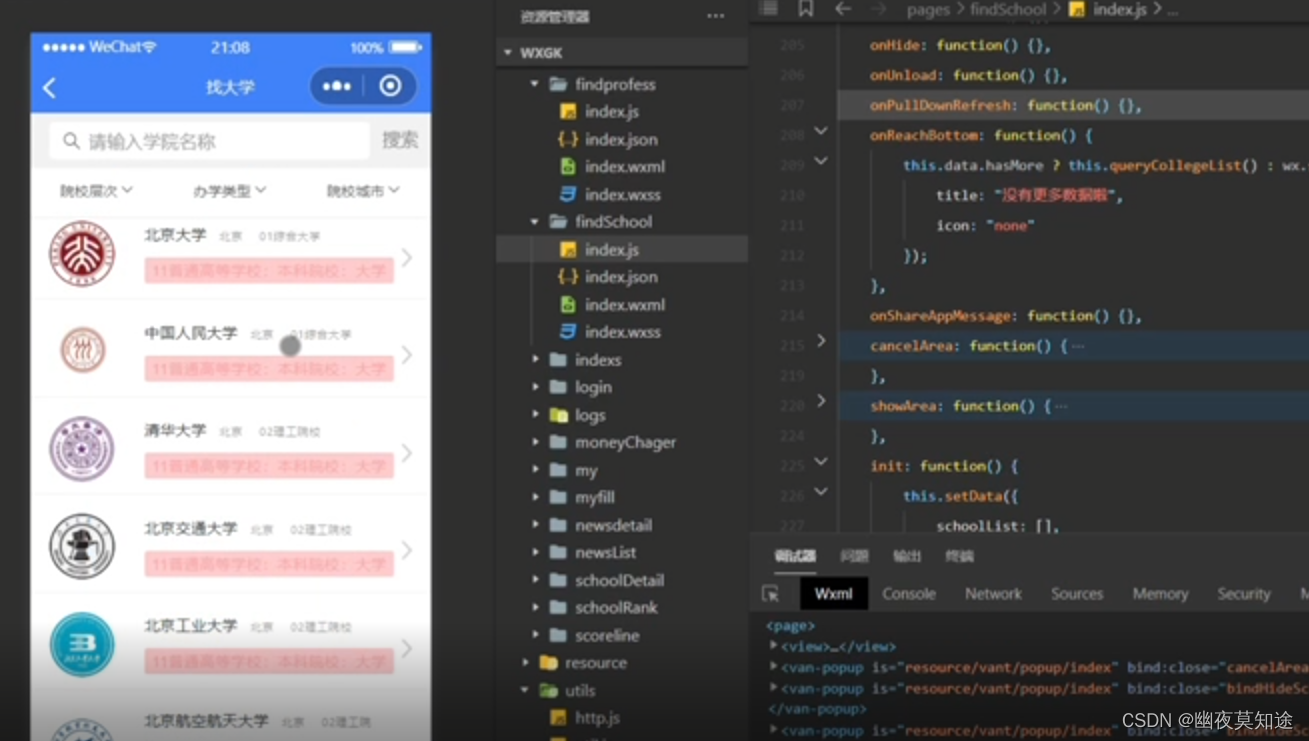The width and height of the screenshot is (1309, 741).
Task: Open the 办学类型 filter dropdown
Action: pos(229,190)
